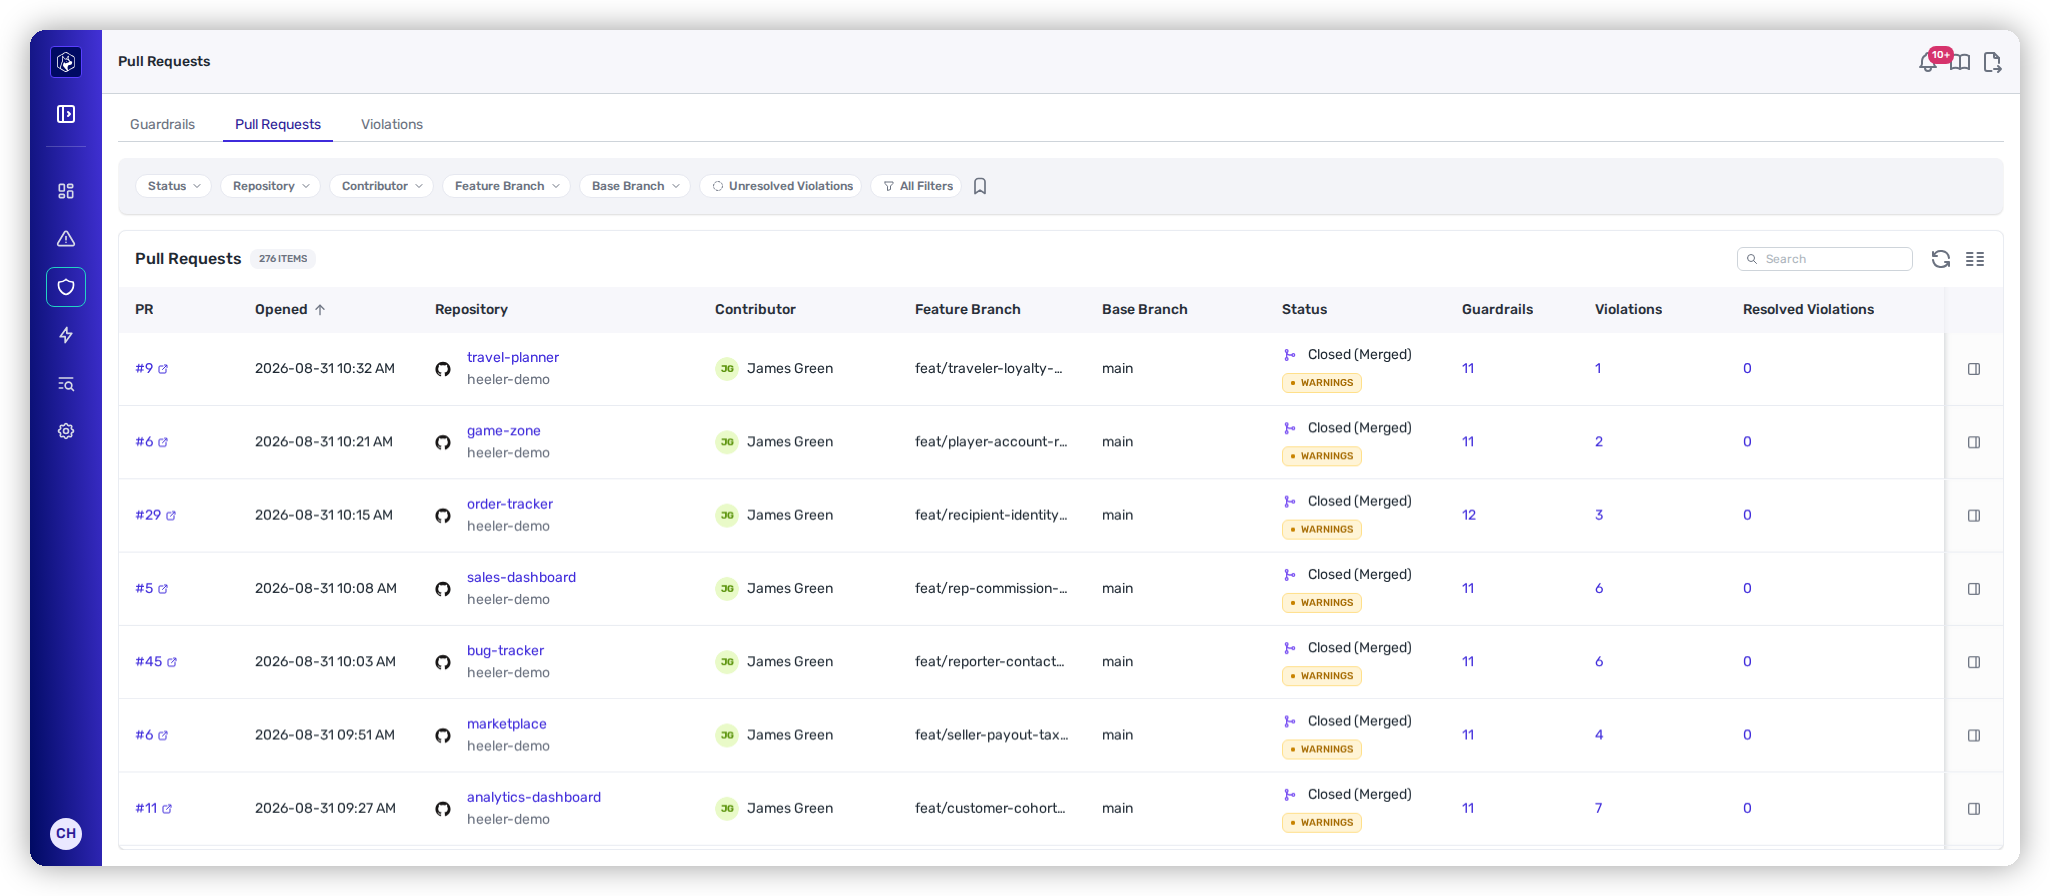The height and width of the screenshot is (896, 2050).
Task: Click the Heeler logo icon in sidebar
Action: (66, 62)
